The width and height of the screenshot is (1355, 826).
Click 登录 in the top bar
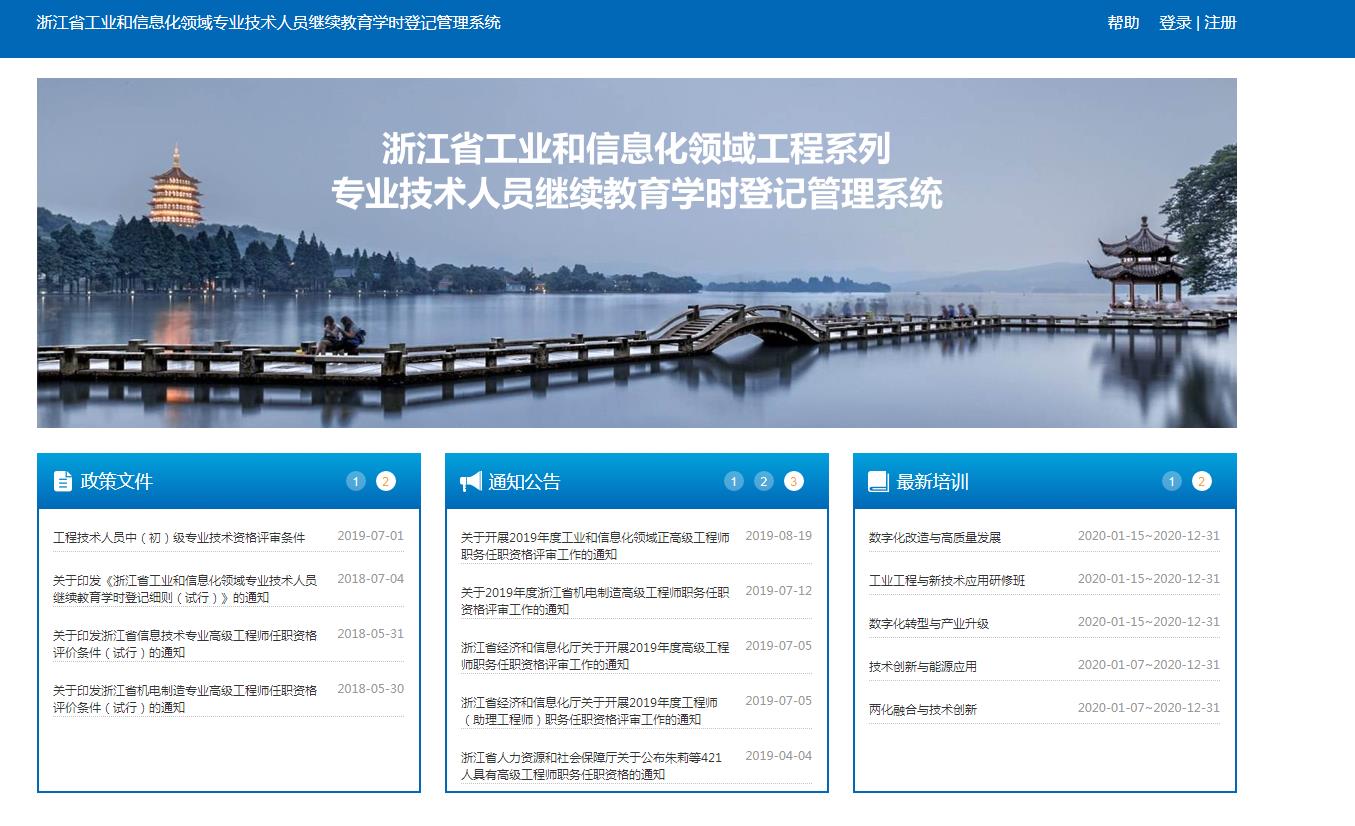click(x=1175, y=23)
